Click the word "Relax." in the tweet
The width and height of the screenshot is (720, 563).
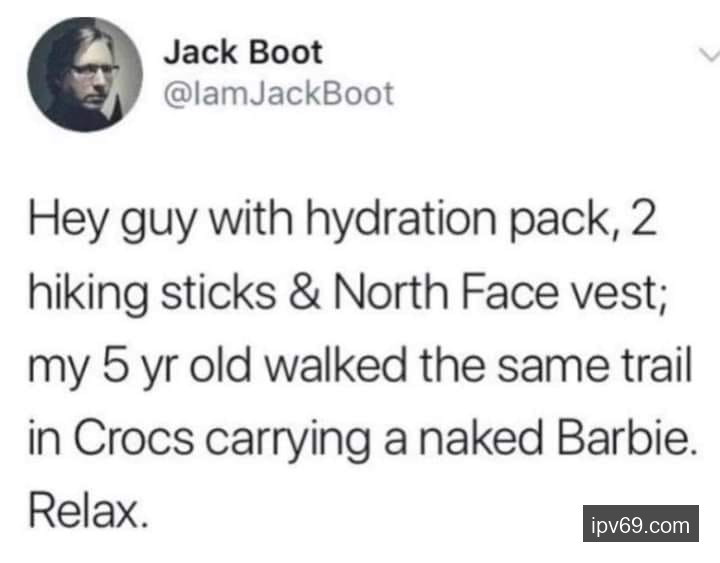[x=89, y=511]
